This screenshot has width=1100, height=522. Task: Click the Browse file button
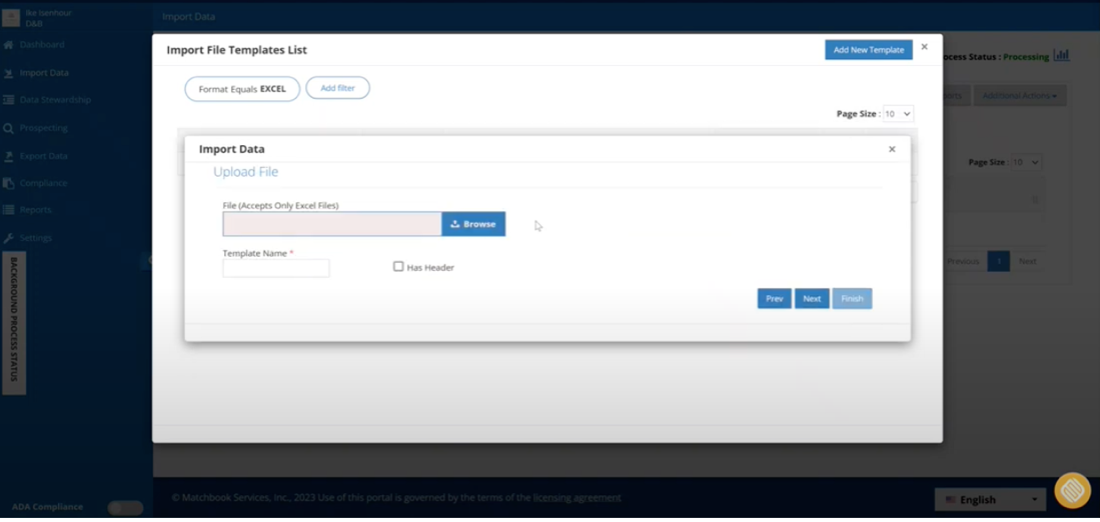click(474, 224)
